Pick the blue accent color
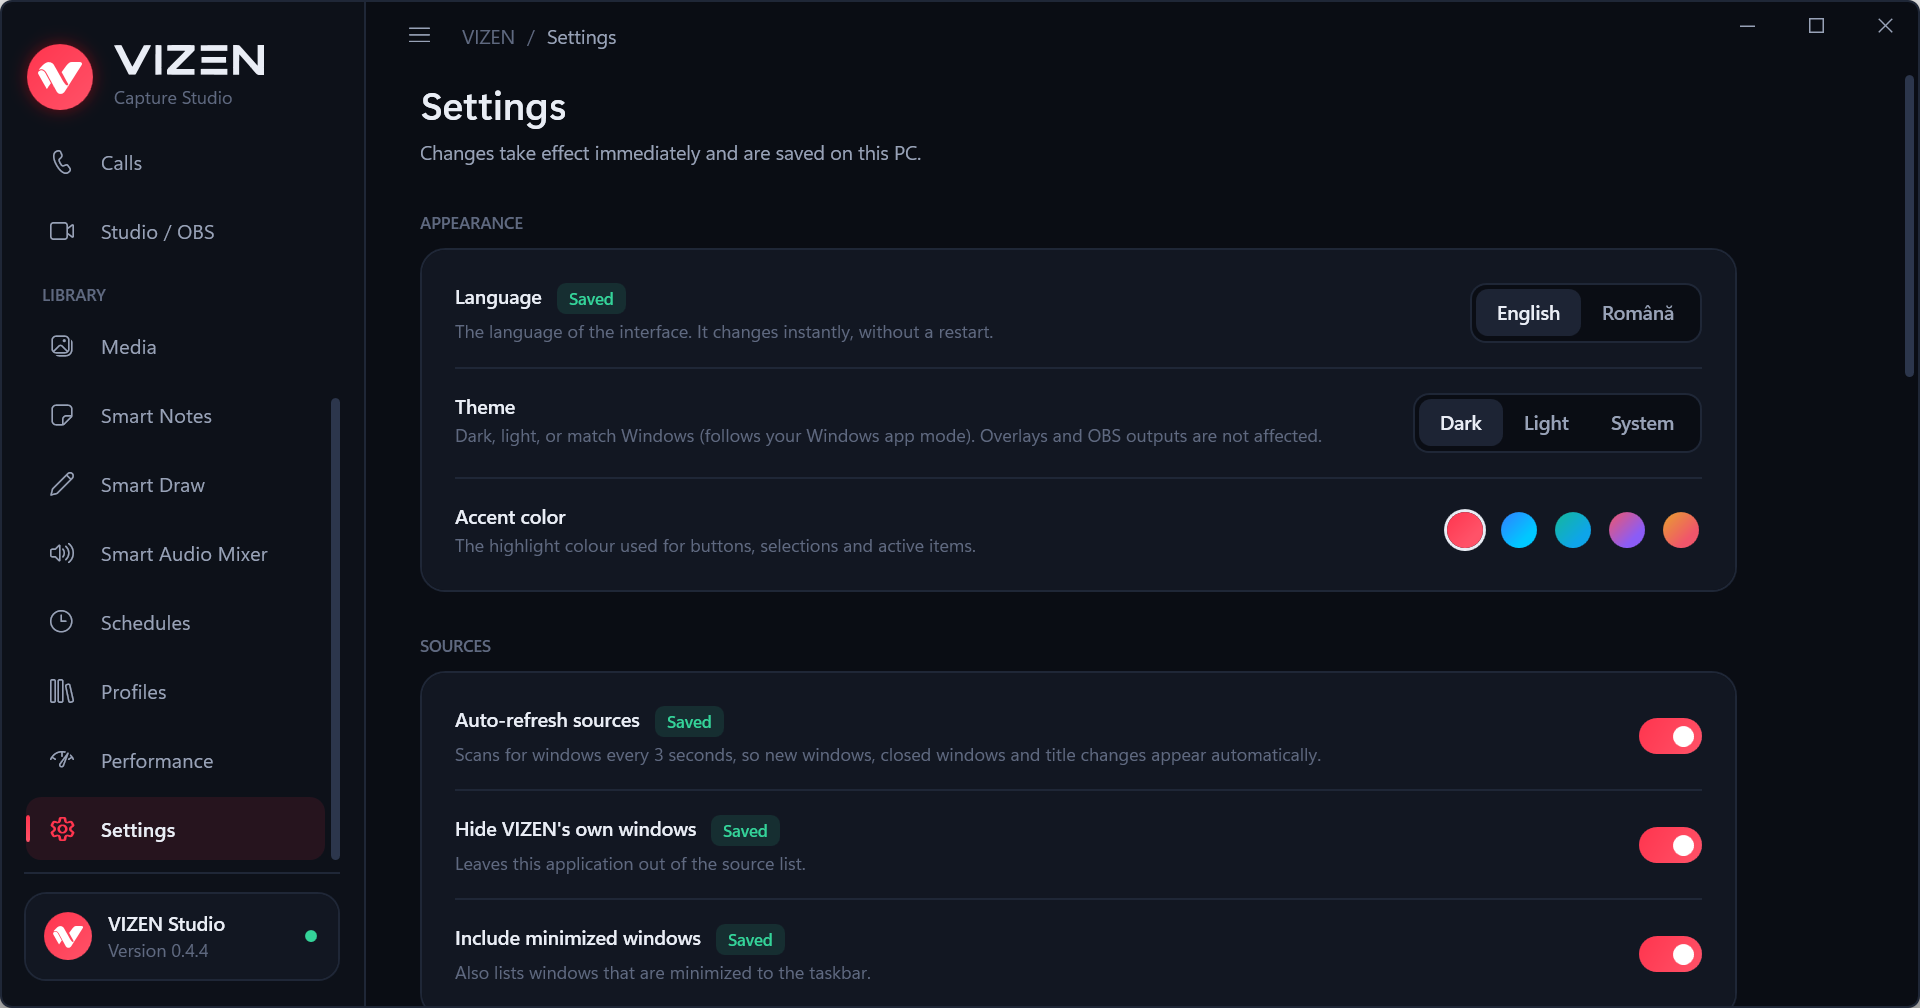 (x=1519, y=530)
